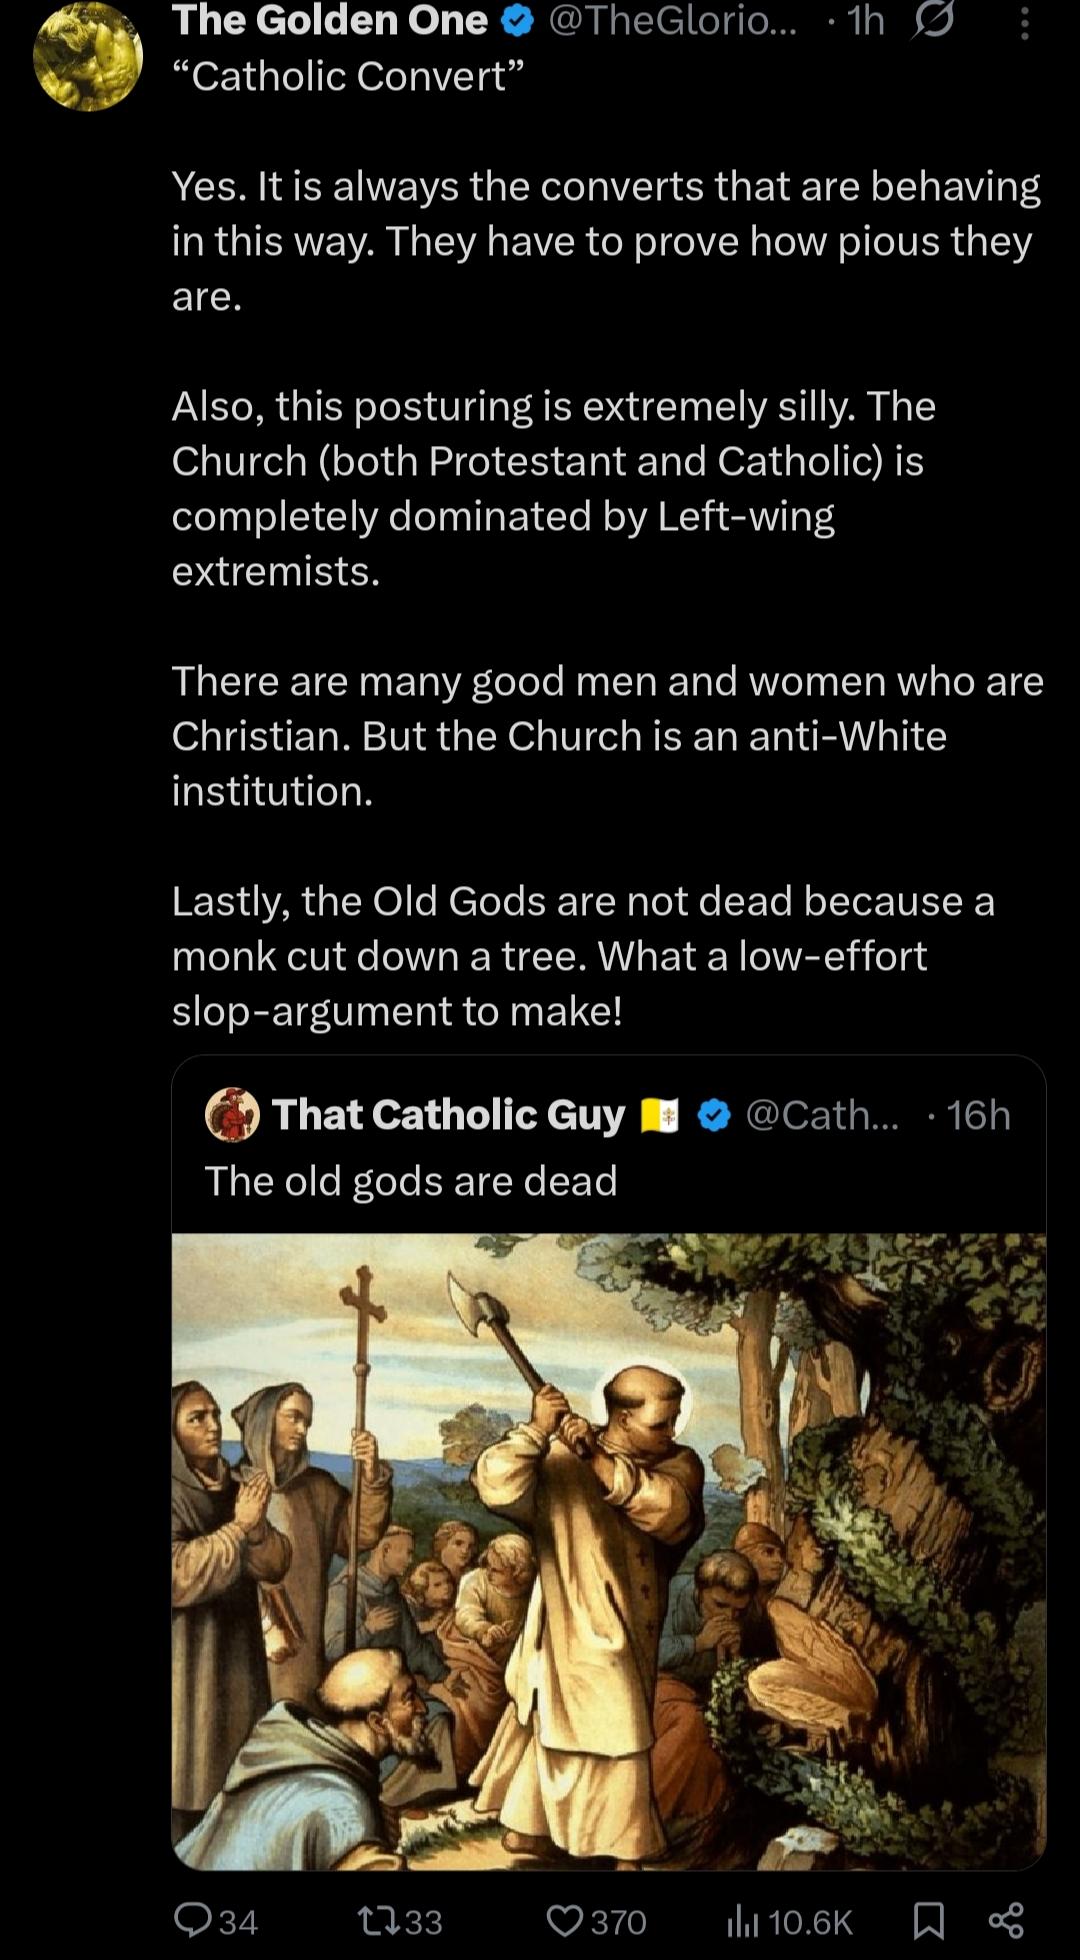1080x1960 pixels.
Task: Open quoted tweet "The old gods are dead"
Action: (x=411, y=1181)
